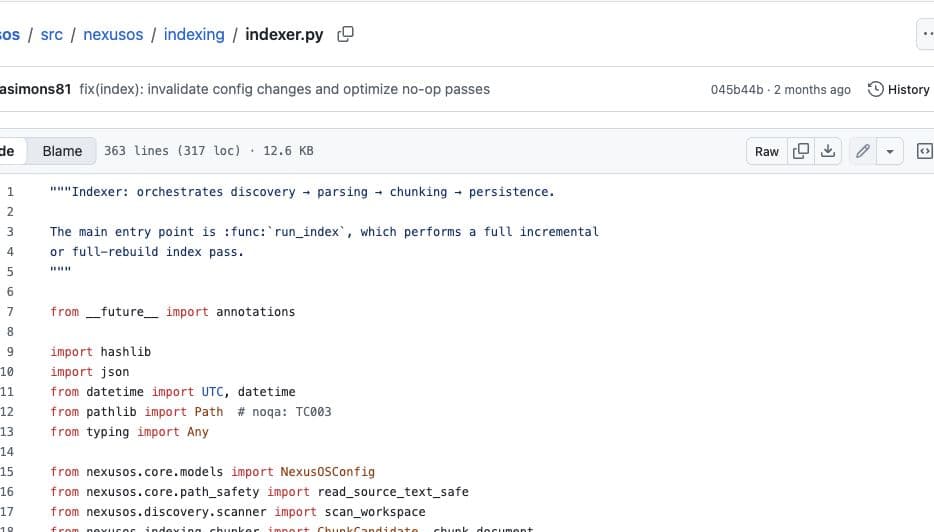Select line number 9
Viewport: 934px width, 532px height.
tap(10, 351)
